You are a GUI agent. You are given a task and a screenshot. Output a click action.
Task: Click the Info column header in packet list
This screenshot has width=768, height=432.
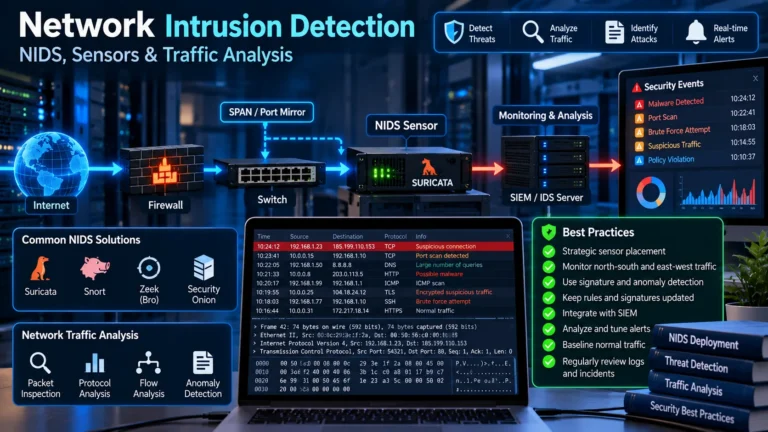click(x=421, y=237)
